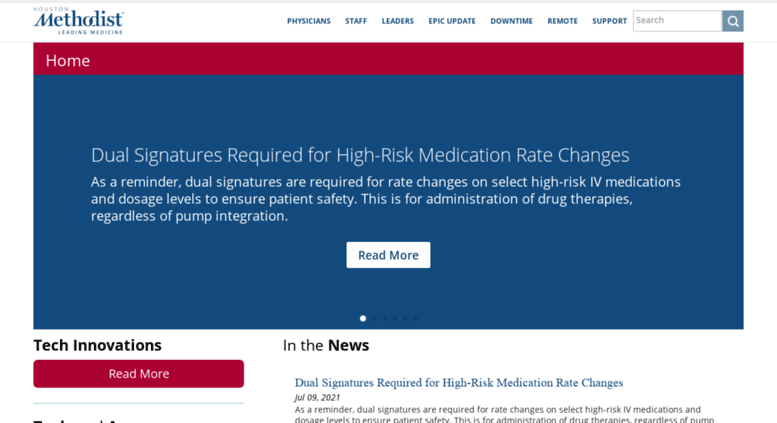Open the Physicians menu
This screenshot has height=423, width=777.
(309, 21)
